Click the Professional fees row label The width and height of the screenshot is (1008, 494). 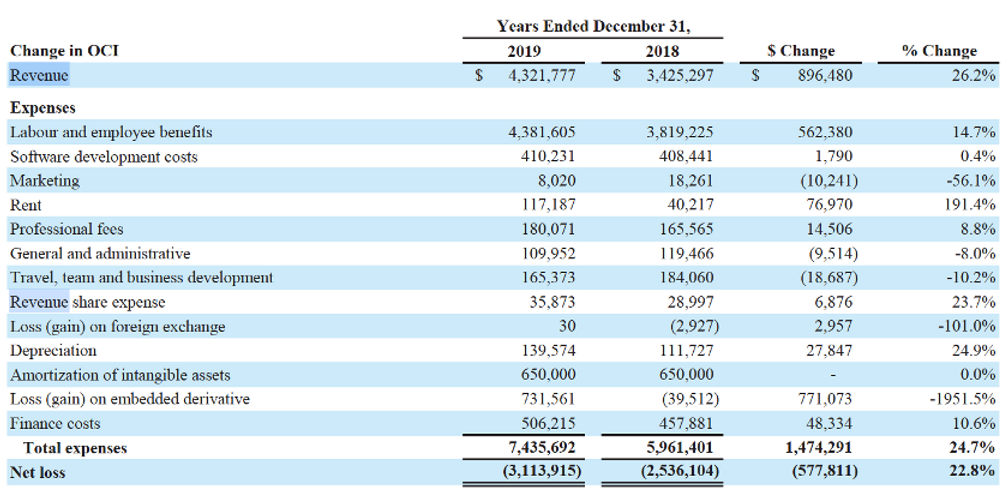[67, 229]
